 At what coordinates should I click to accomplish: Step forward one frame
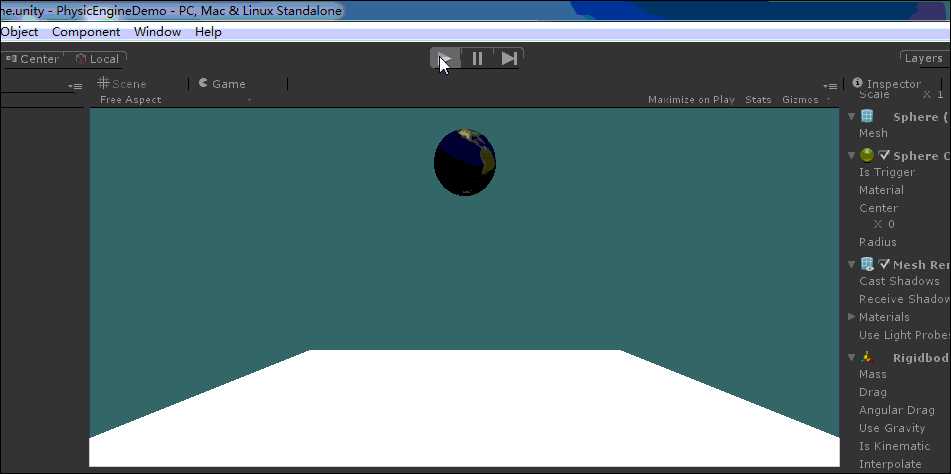pos(509,58)
